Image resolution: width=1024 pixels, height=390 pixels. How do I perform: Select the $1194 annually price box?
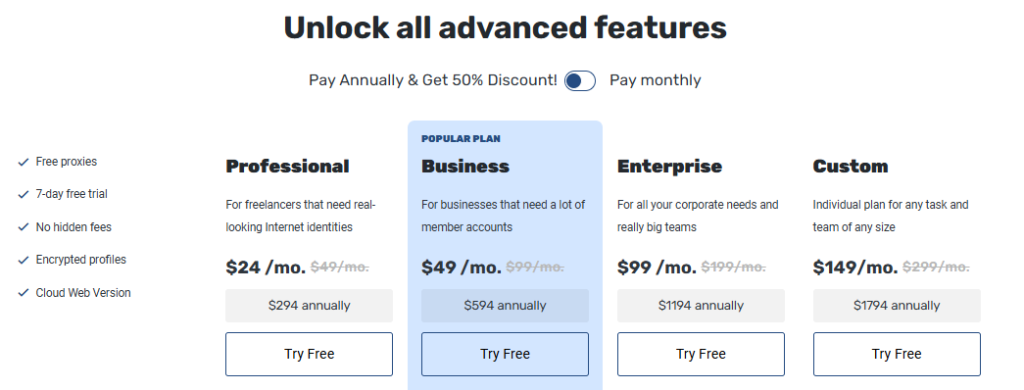[701, 306]
